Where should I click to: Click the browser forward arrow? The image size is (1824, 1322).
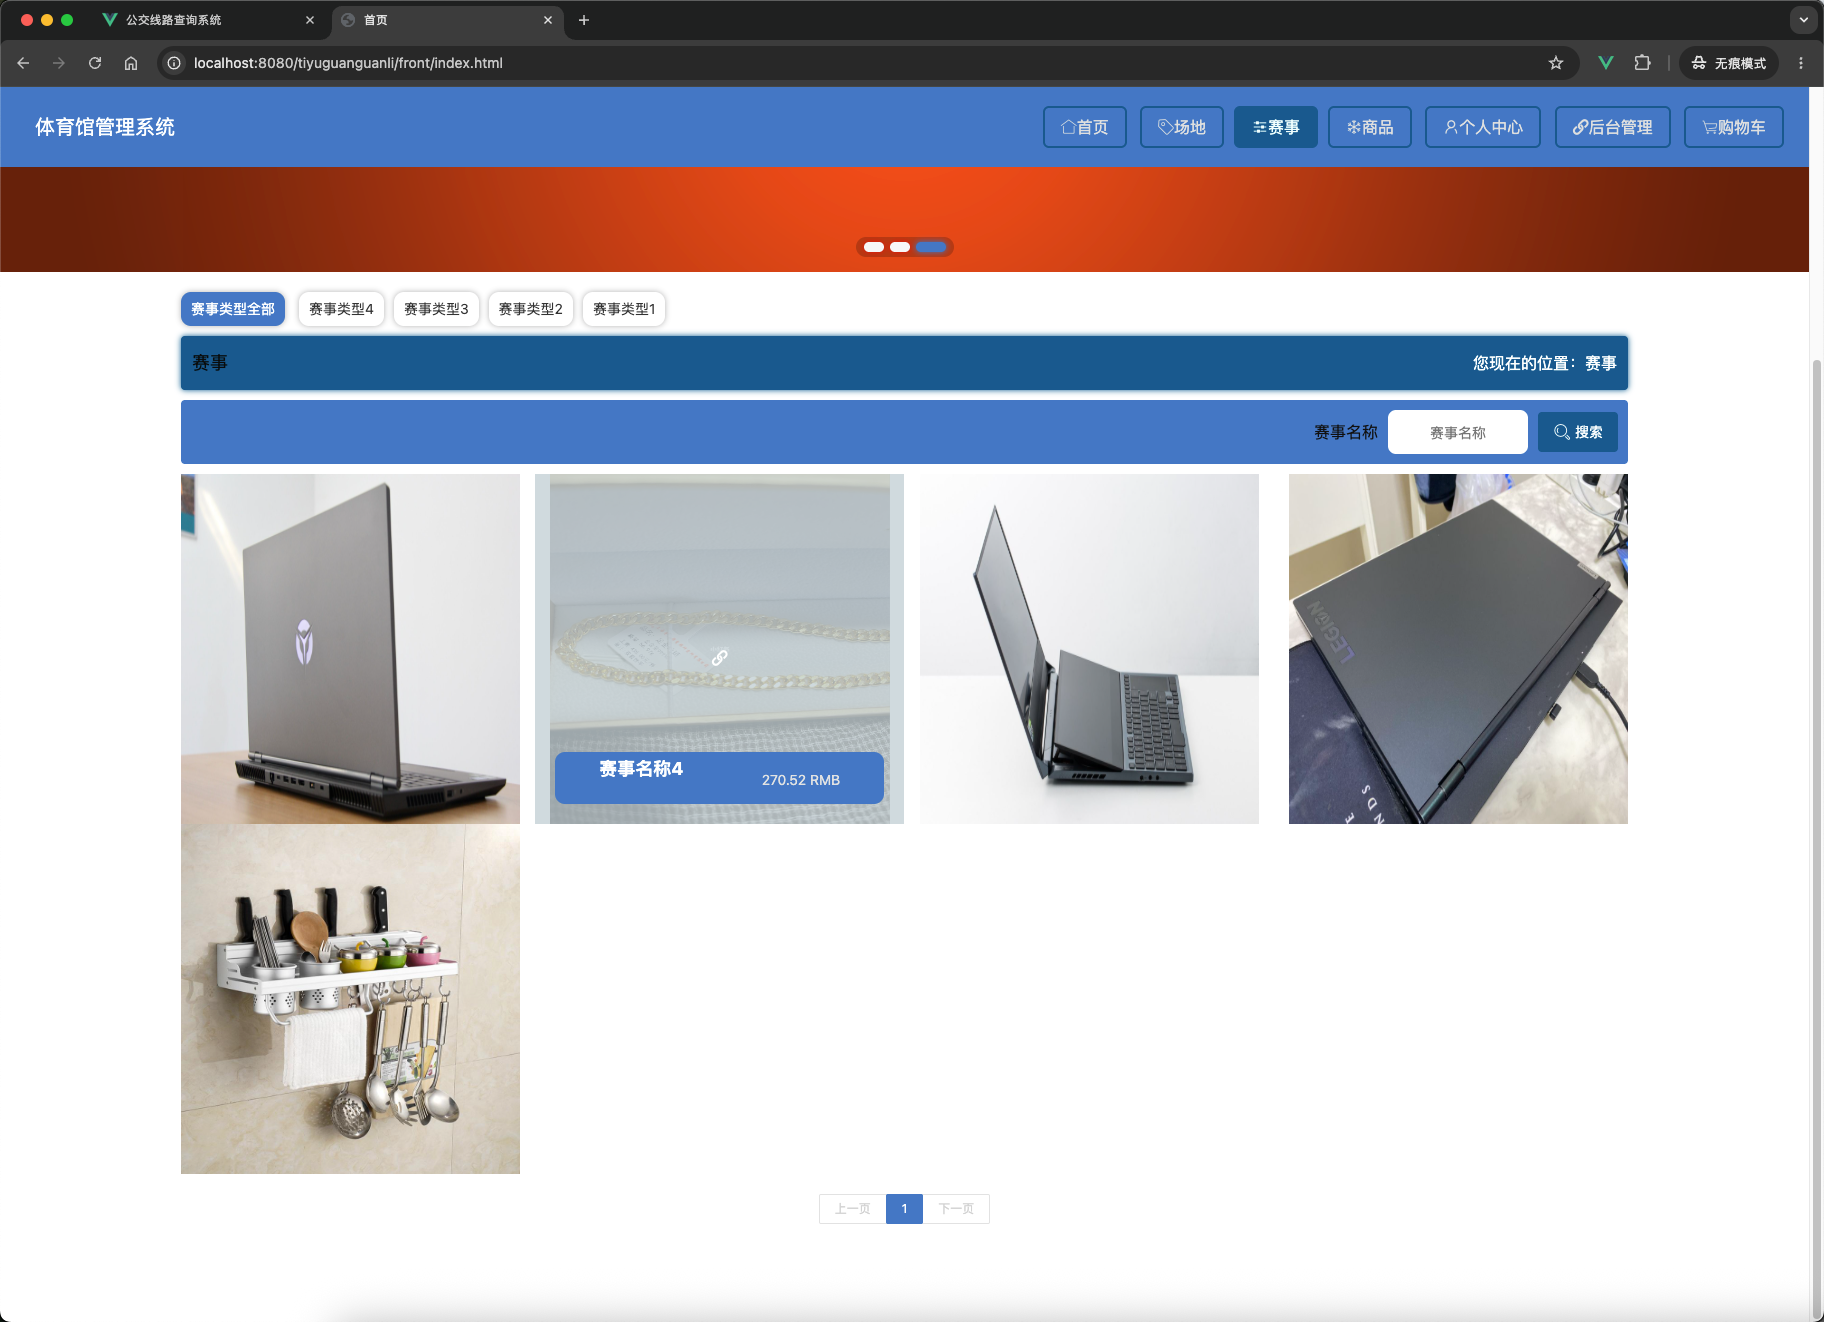click(59, 63)
